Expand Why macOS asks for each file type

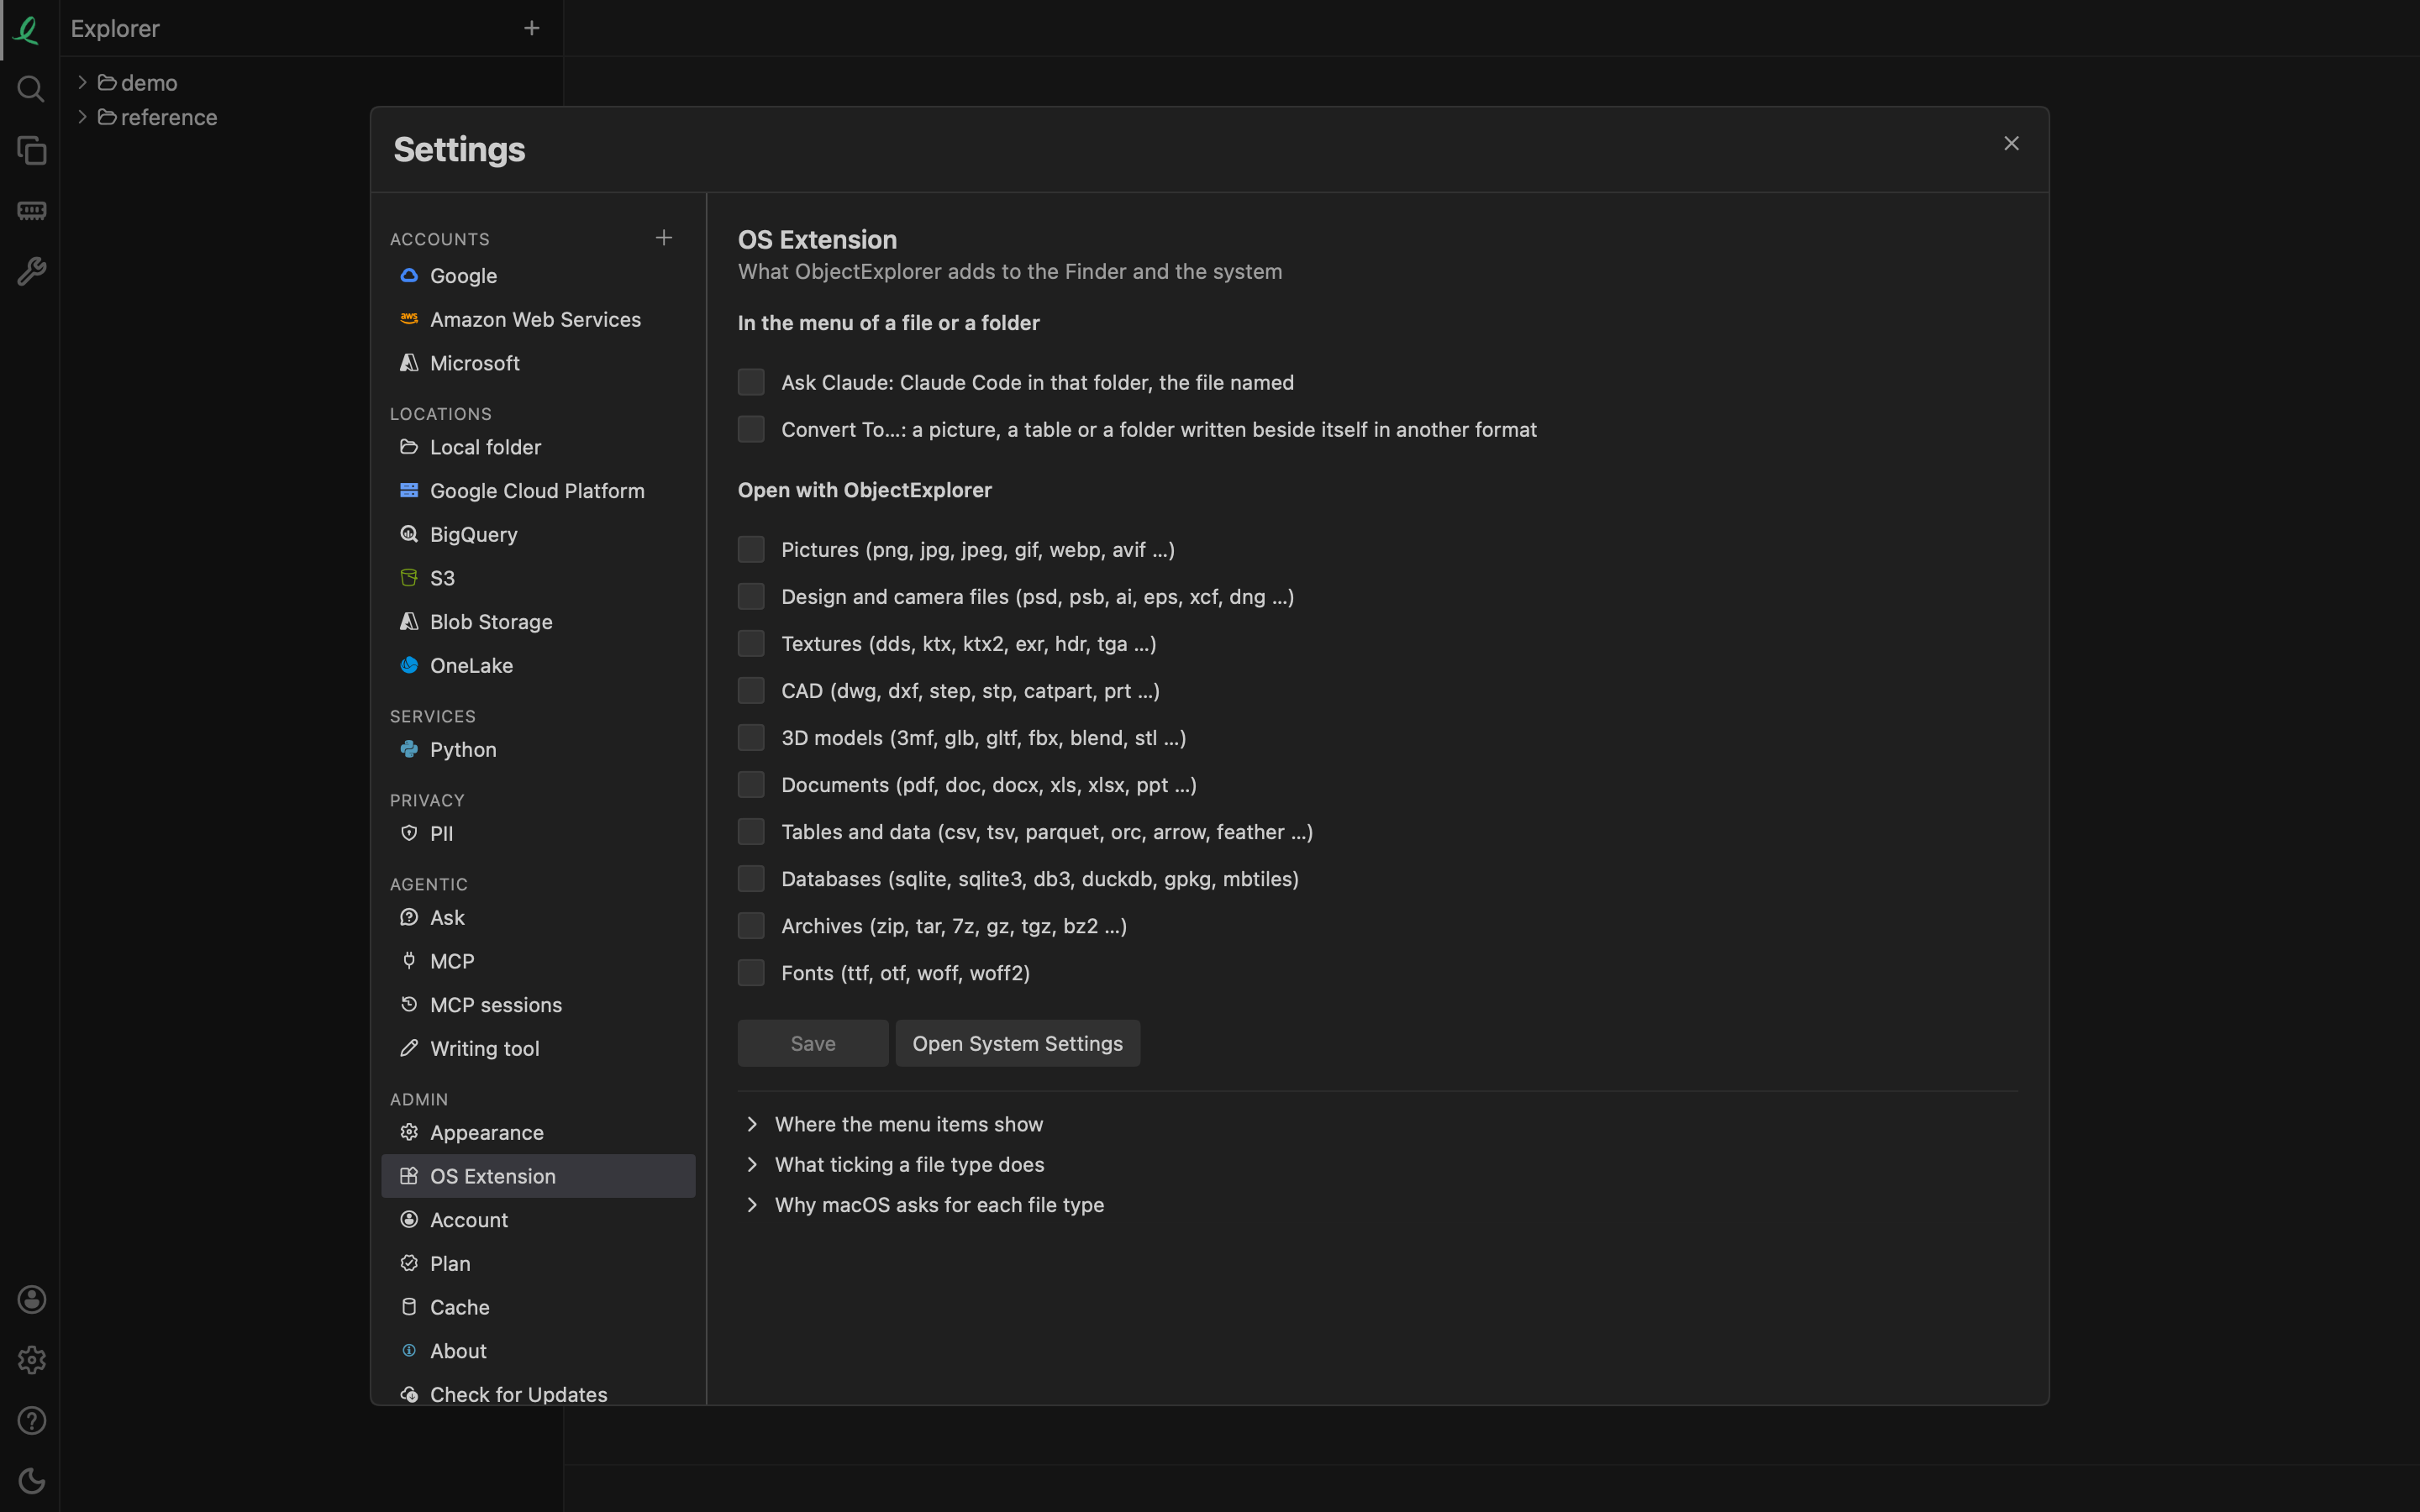click(924, 1205)
